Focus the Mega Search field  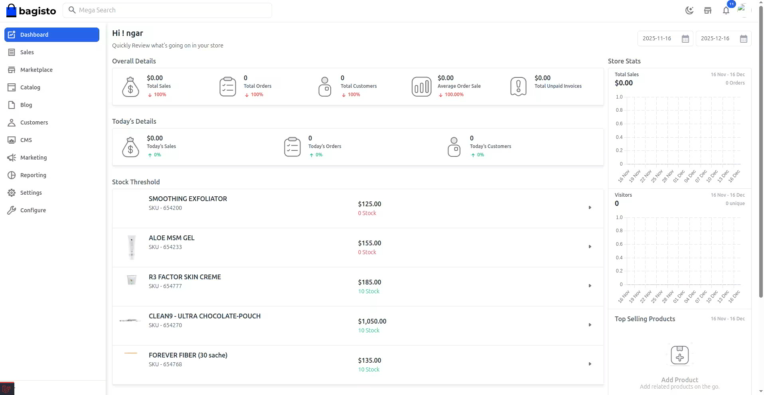[167, 10]
